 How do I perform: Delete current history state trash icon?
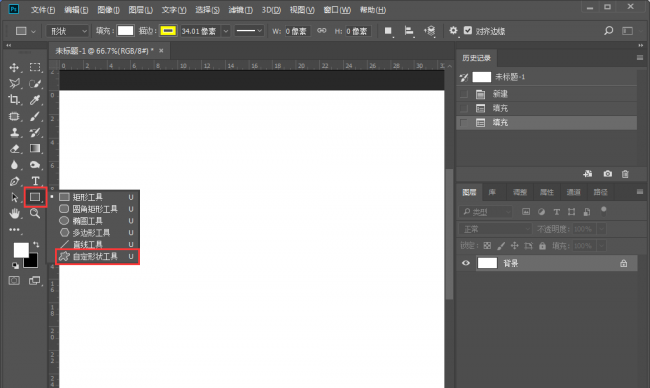(625, 174)
